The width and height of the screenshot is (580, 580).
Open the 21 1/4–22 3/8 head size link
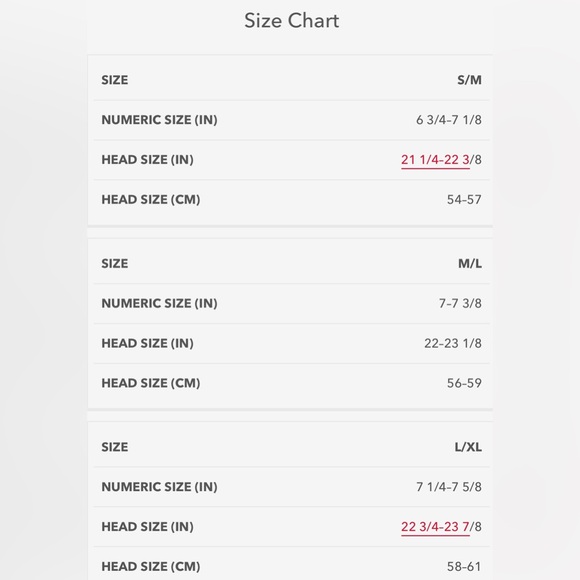[435, 160]
